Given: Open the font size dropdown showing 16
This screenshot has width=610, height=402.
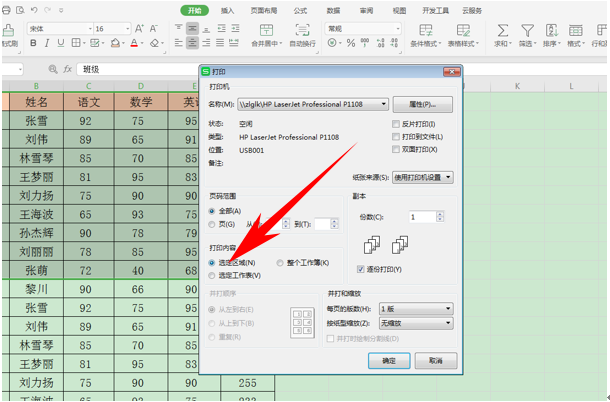Looking at the screenshot, I should [127, 29].
